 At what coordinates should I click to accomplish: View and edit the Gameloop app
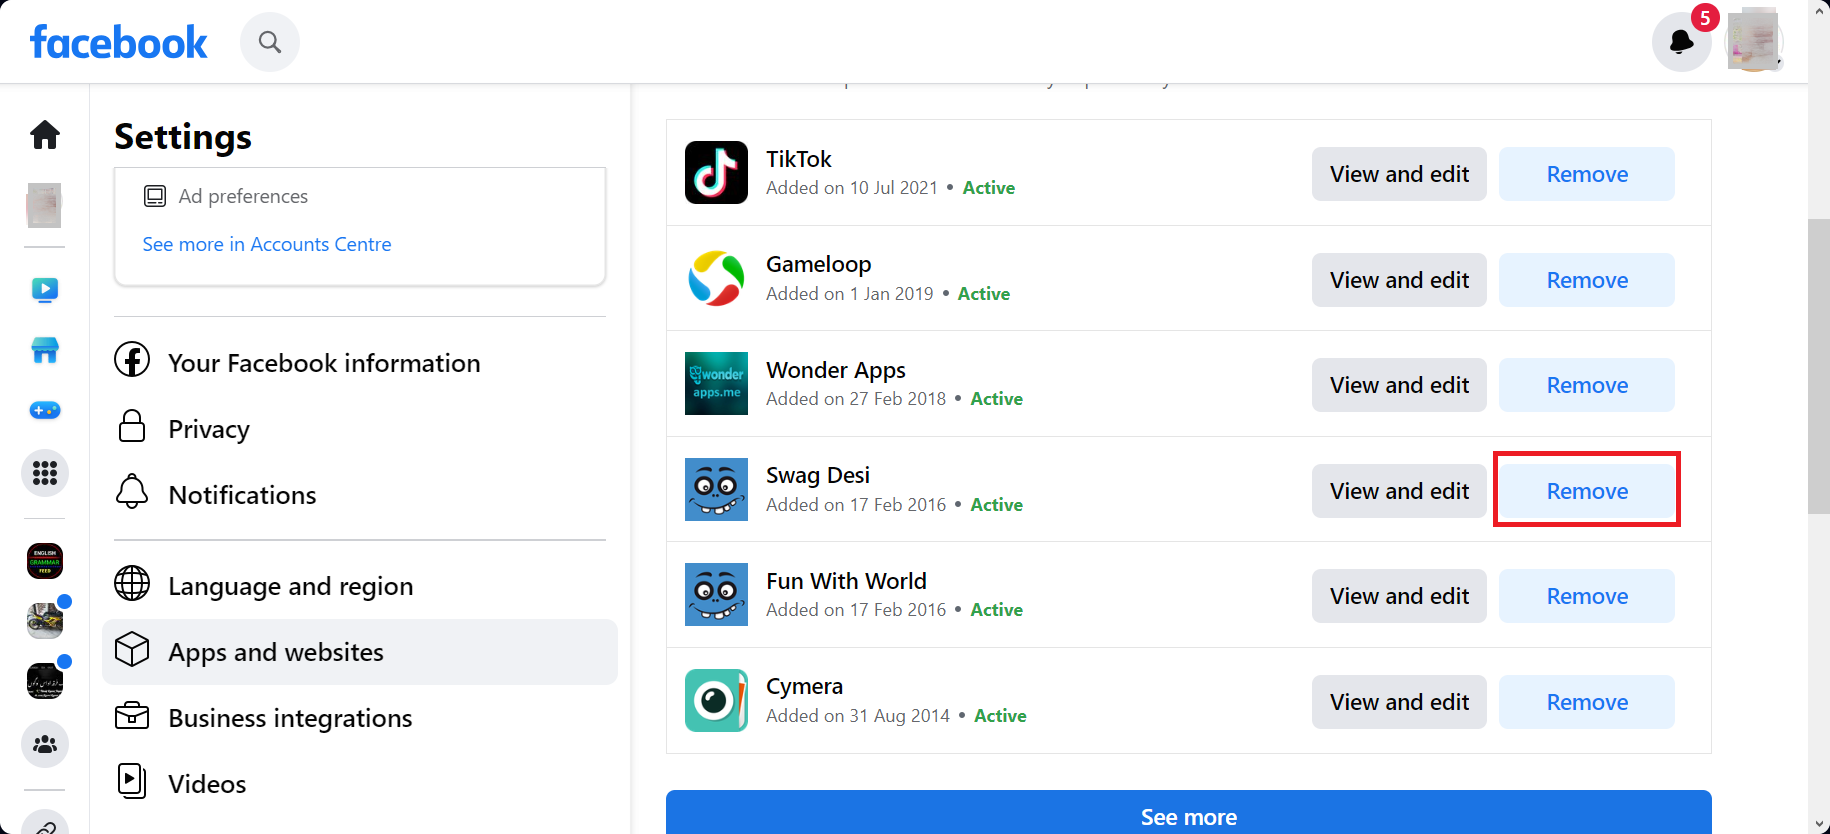(x=1399, y=280)
